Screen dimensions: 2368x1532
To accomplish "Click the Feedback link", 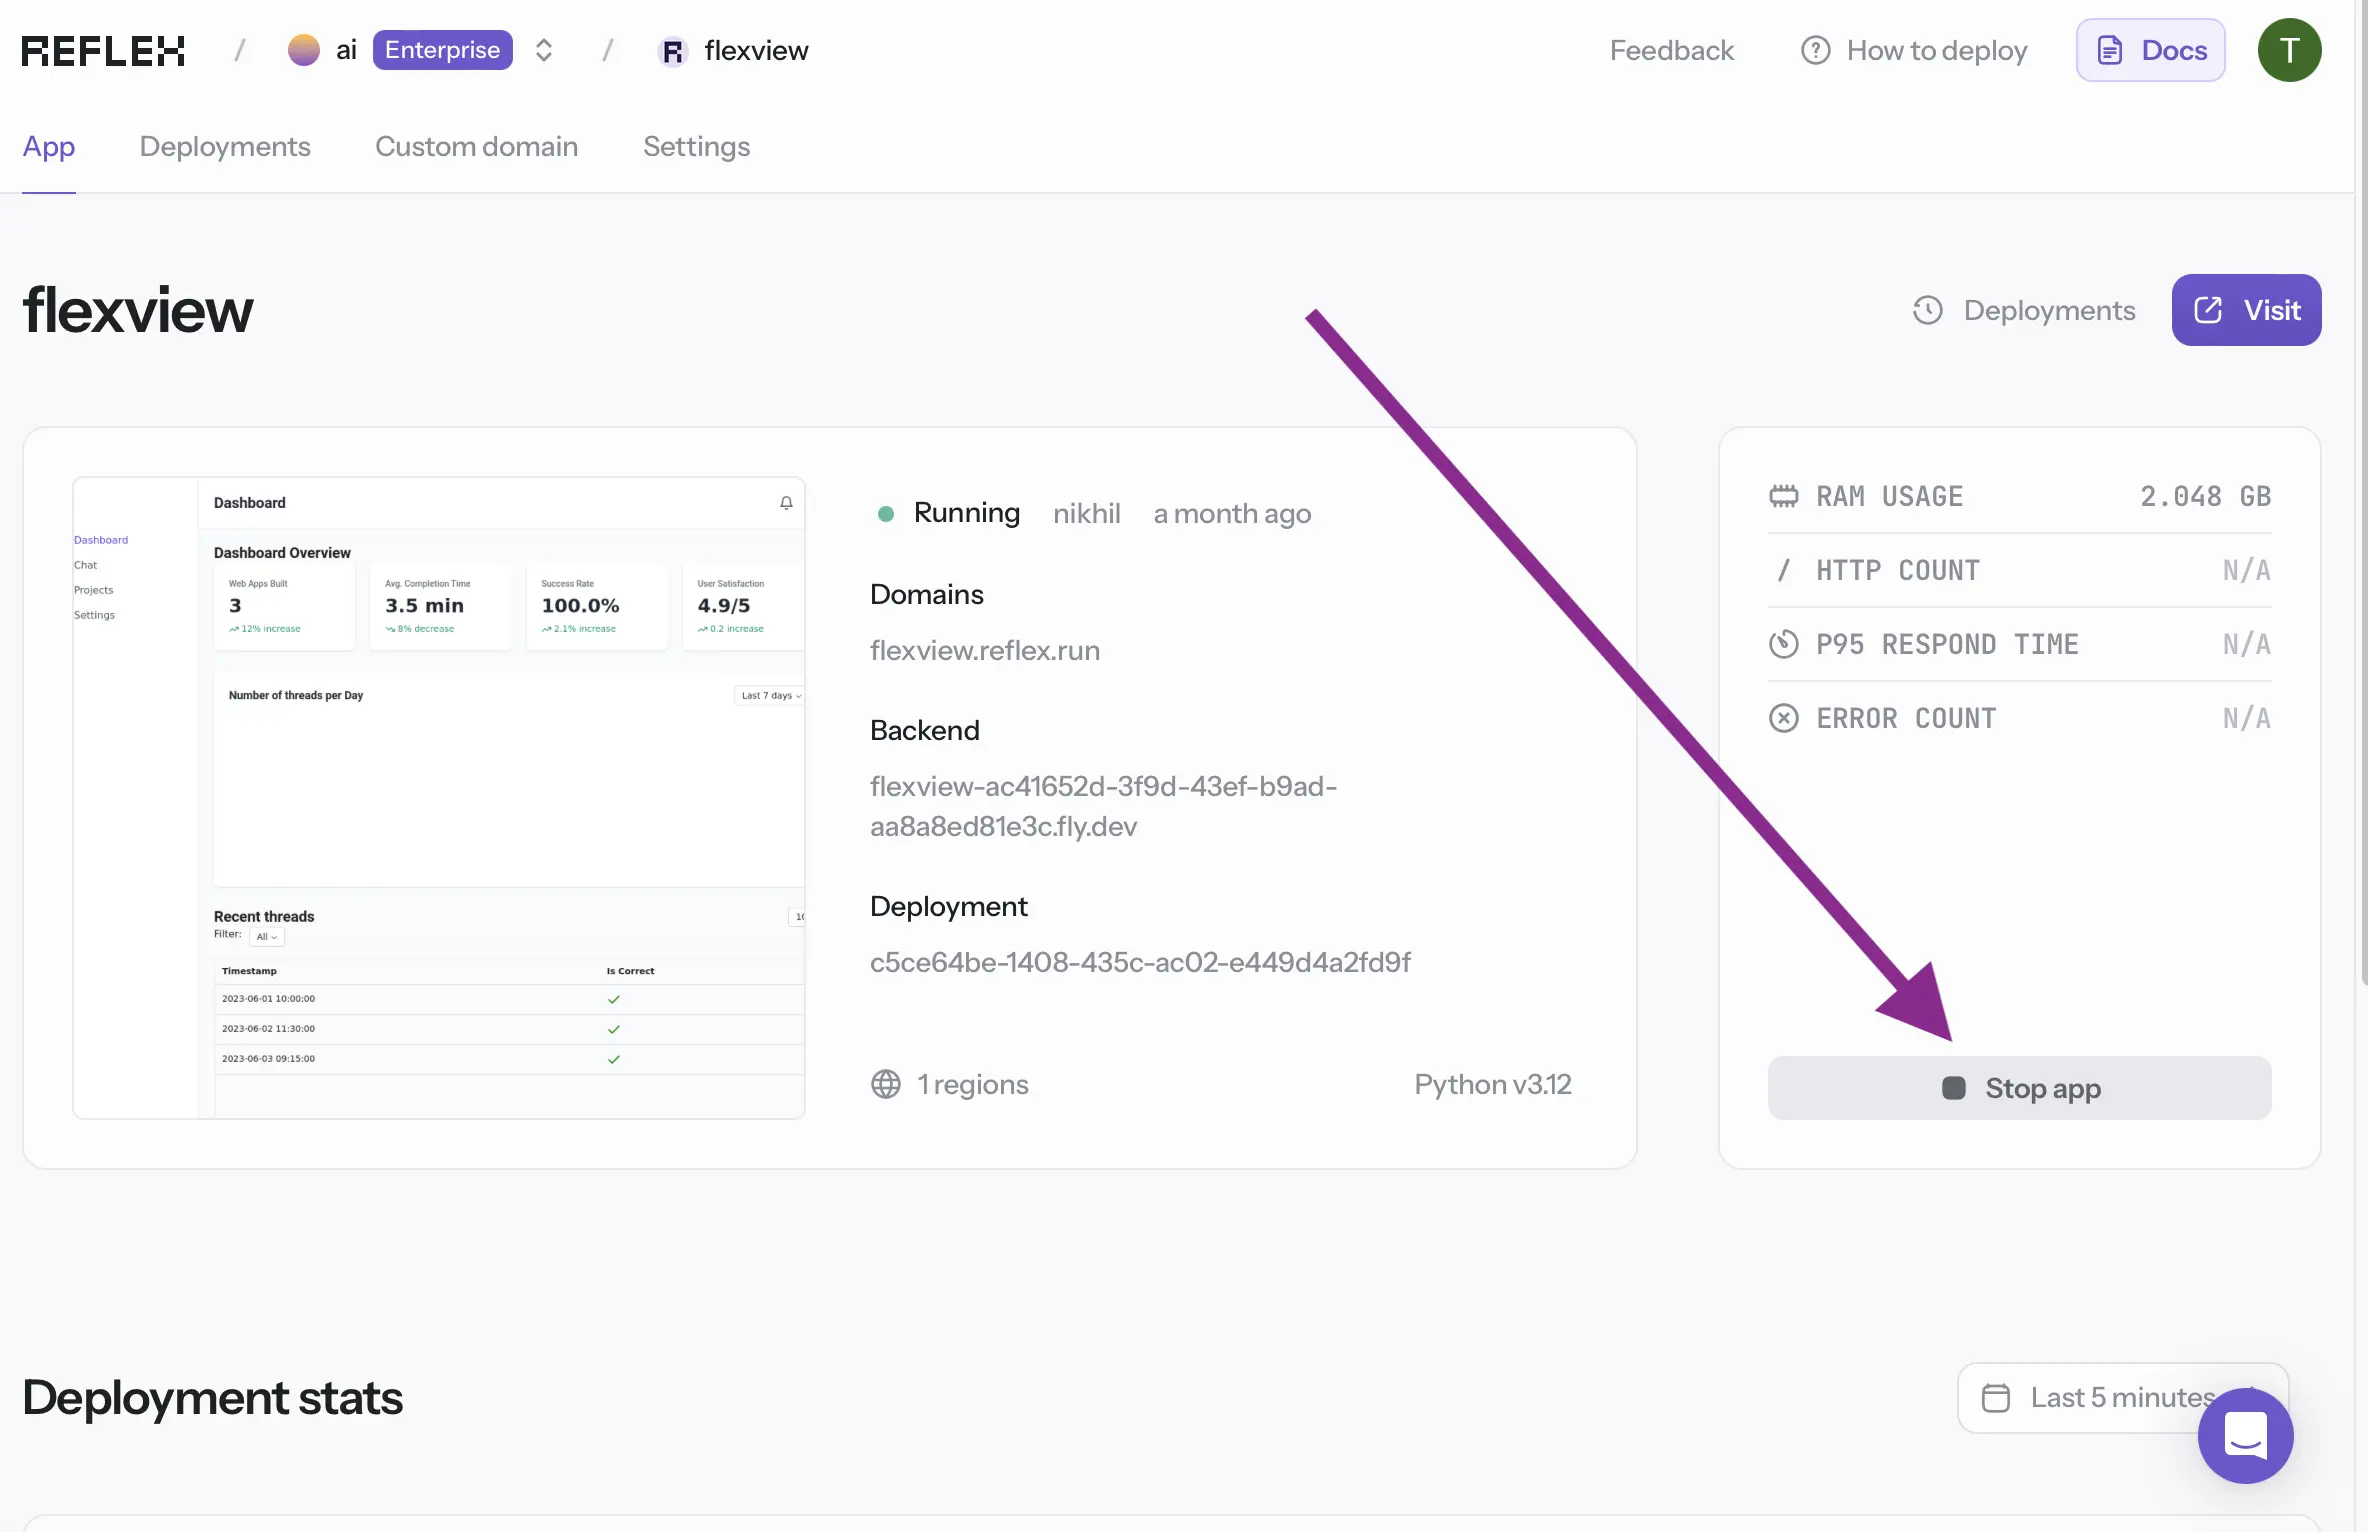I will click(1671, 50).
